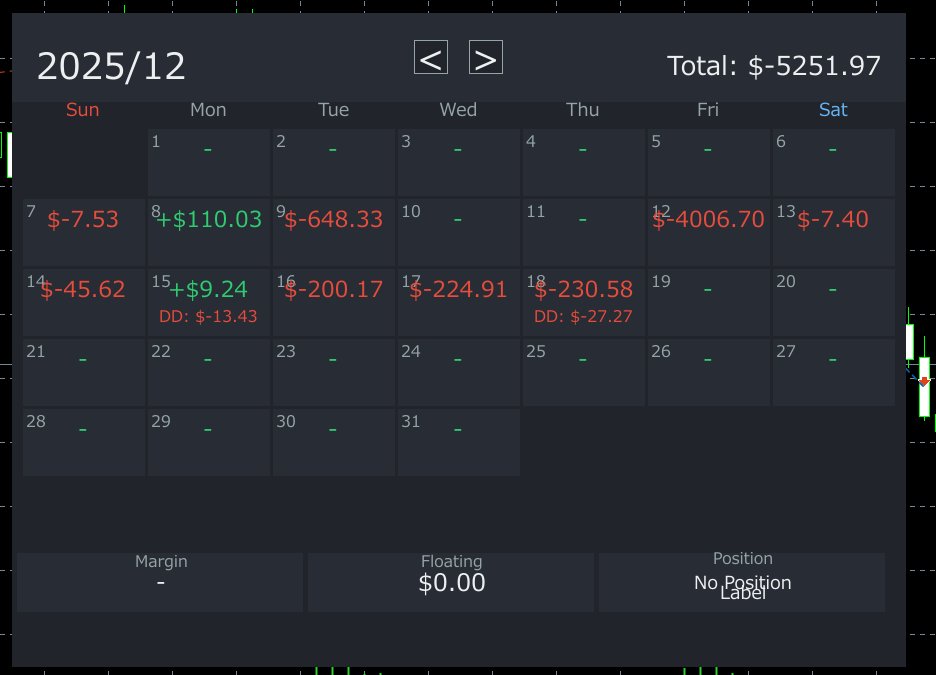The height and width of the screenshot is (675, 936).
Task: Click the DD: $-27.27 drawdown label
Action: [x=583, y=316]
